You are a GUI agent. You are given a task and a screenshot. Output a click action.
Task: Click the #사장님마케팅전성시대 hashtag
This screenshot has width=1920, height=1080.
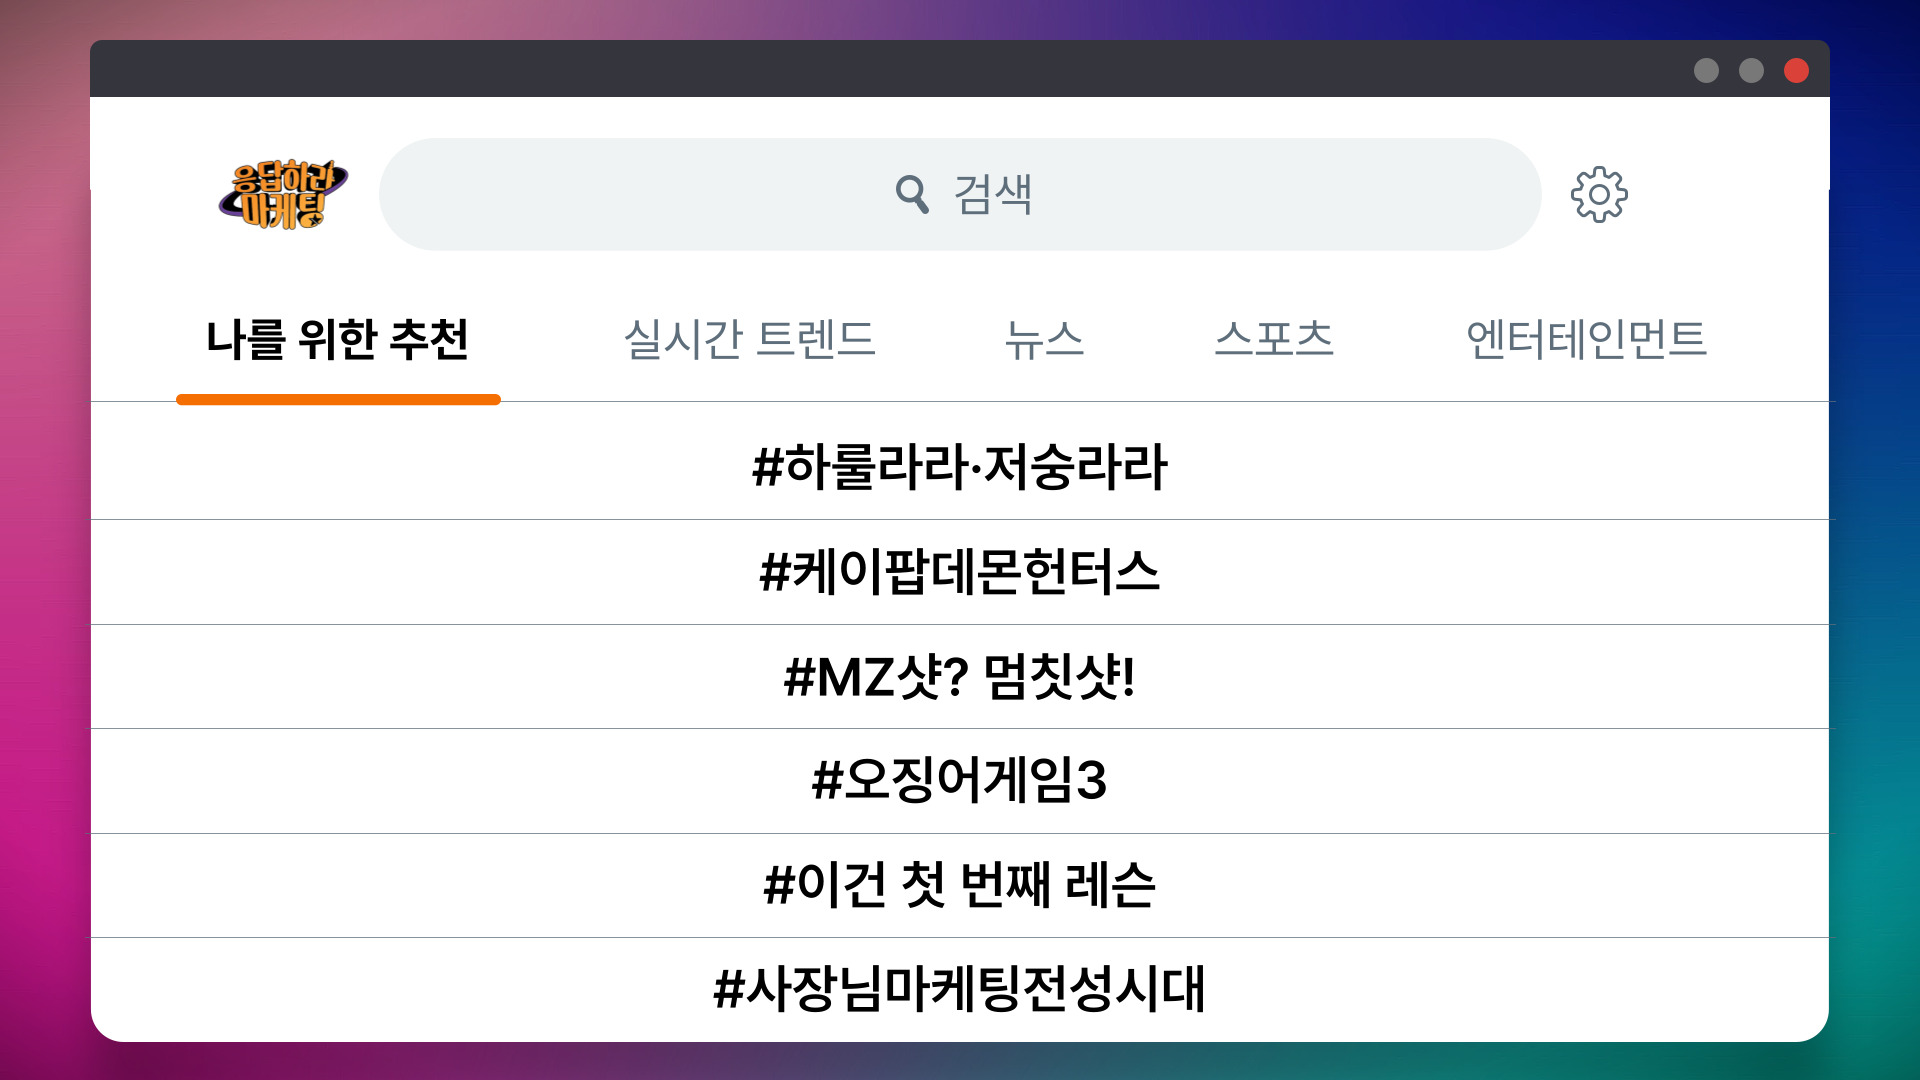pos(960,988)
